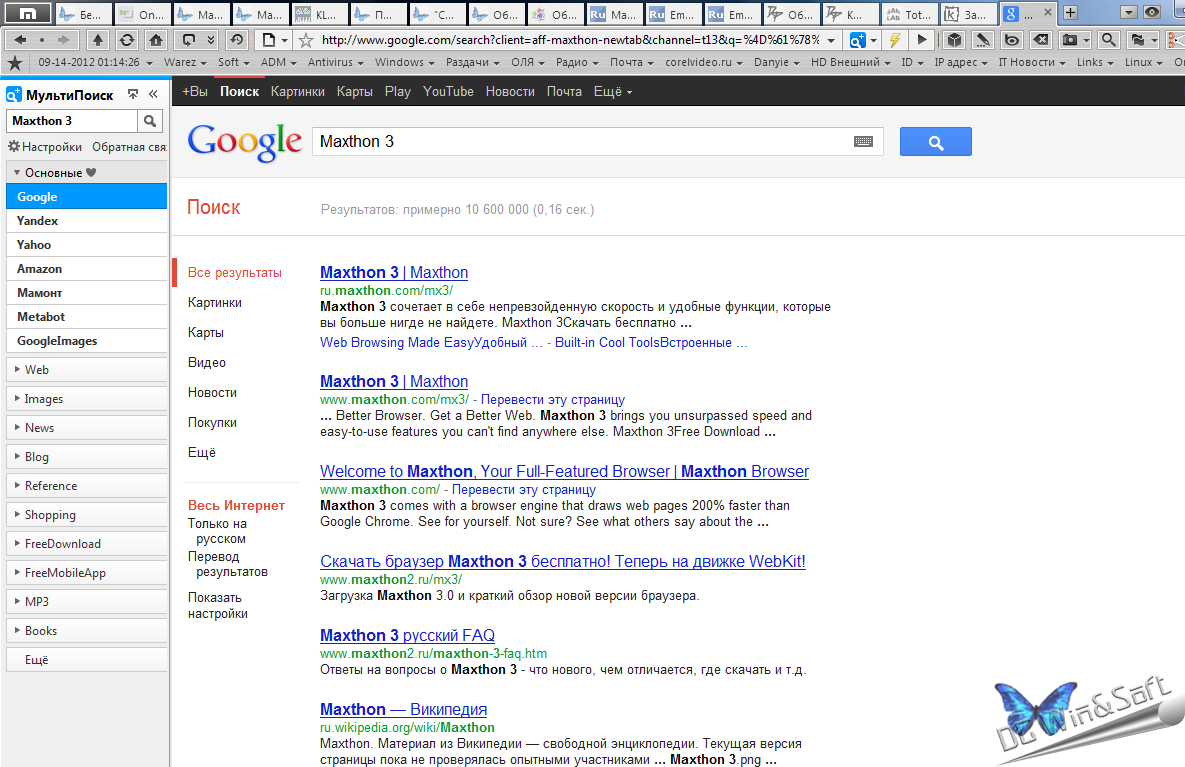
Task: Click the magnifier icon in the toolbar
Action: point(1108,40)
